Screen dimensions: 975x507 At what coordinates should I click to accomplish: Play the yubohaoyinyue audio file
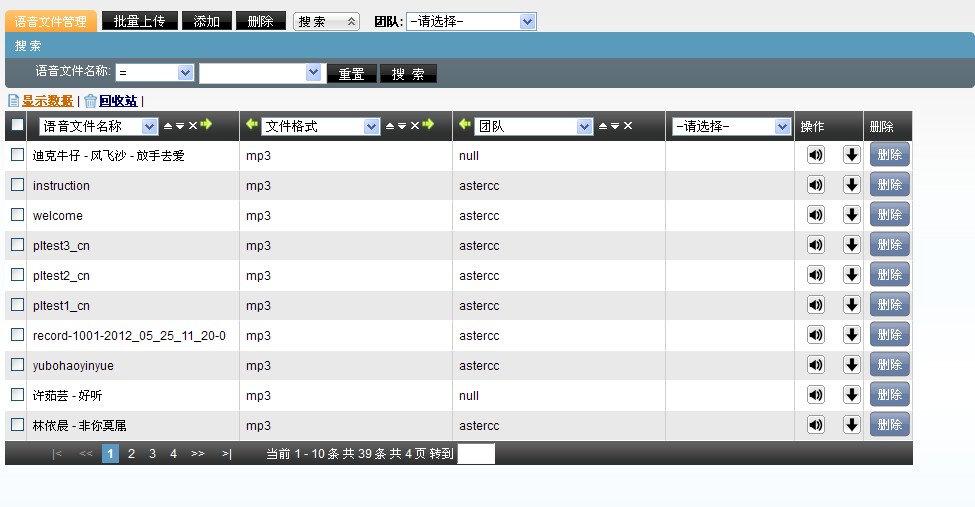[816, 365]
